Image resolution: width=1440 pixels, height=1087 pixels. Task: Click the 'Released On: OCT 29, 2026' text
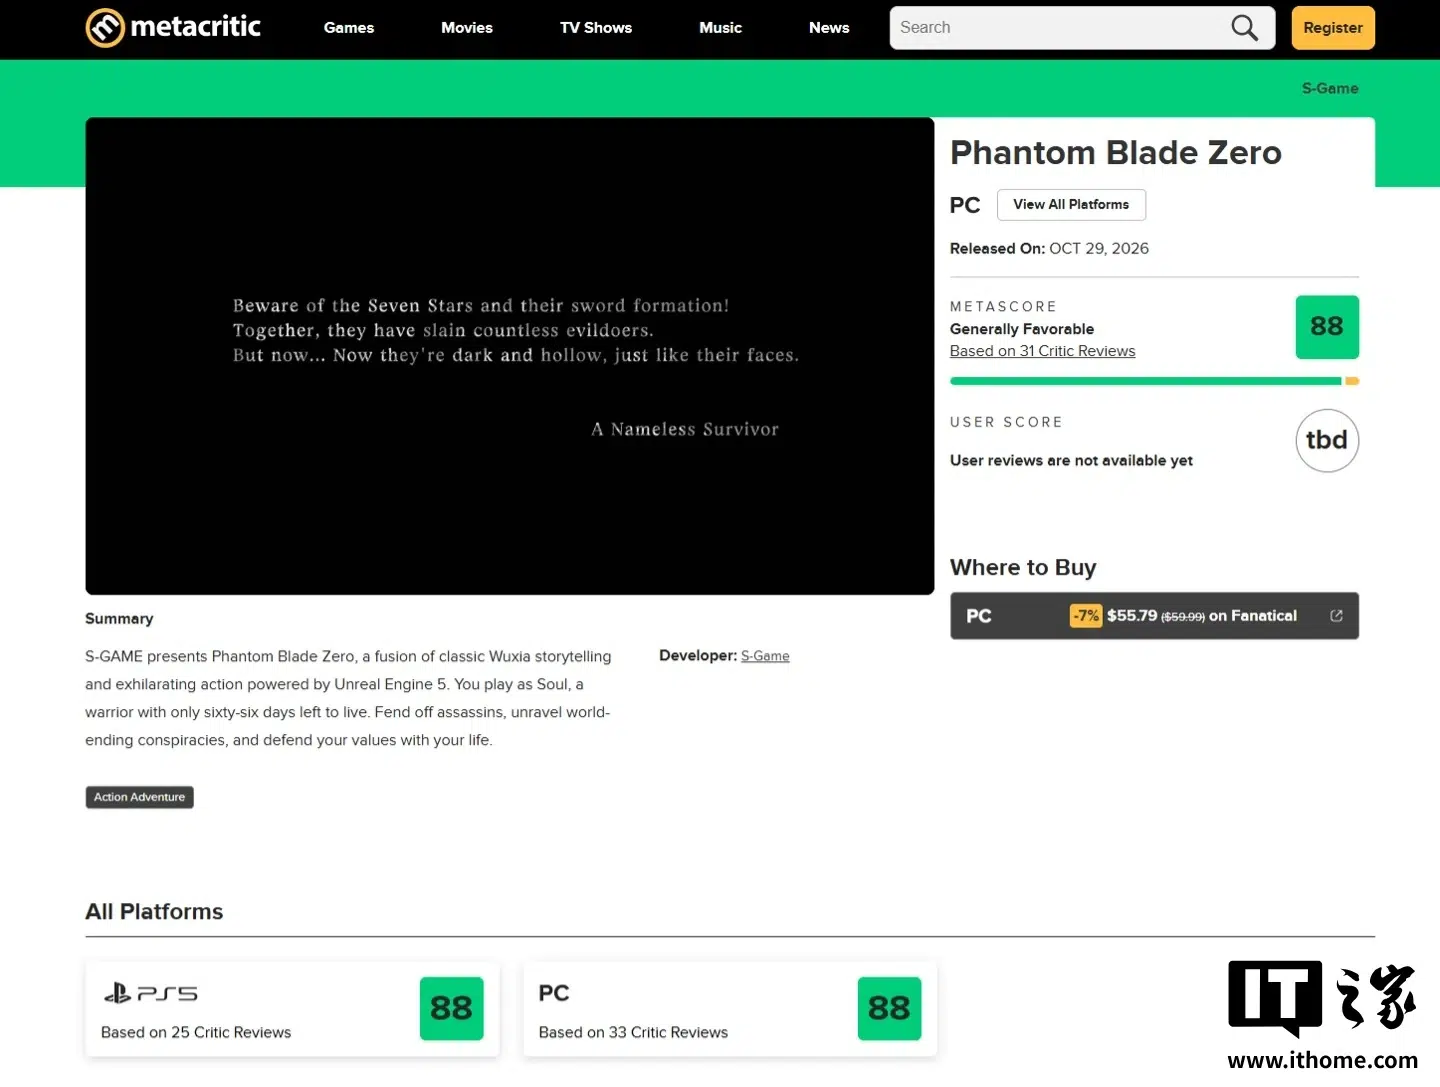(x=1049, y=249)
